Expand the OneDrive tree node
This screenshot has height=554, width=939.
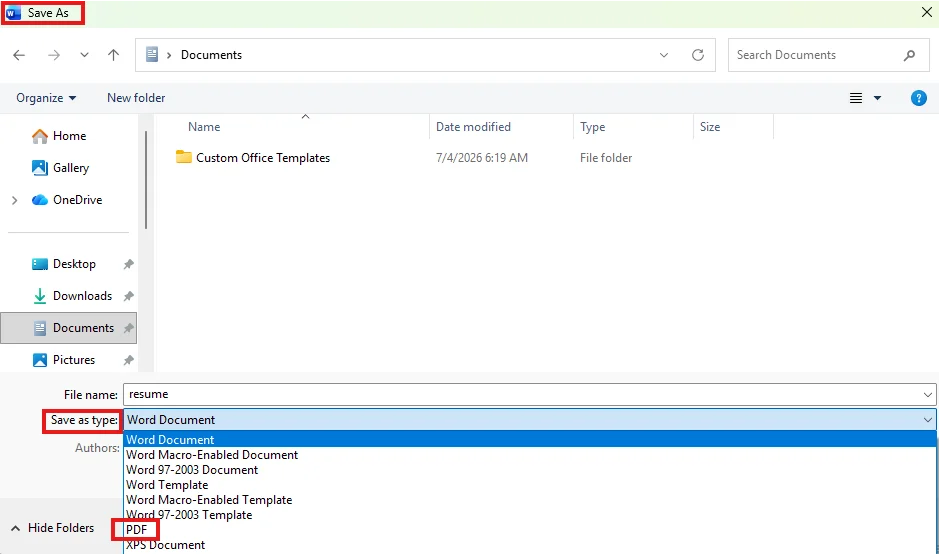point(14,200)
